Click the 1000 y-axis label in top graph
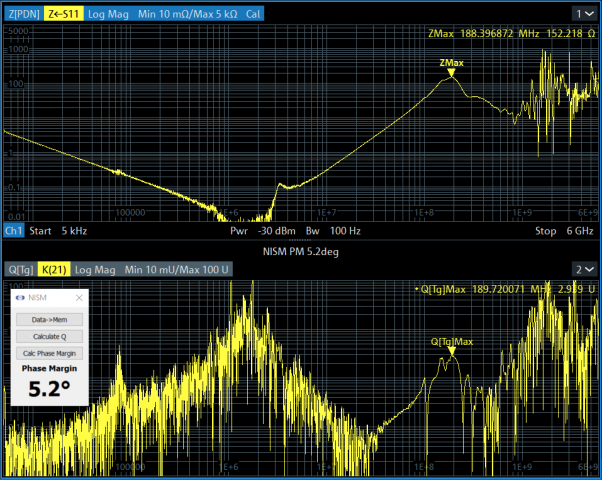The width and height of the screenshot is (602, 480). click(x=18, y=49)
